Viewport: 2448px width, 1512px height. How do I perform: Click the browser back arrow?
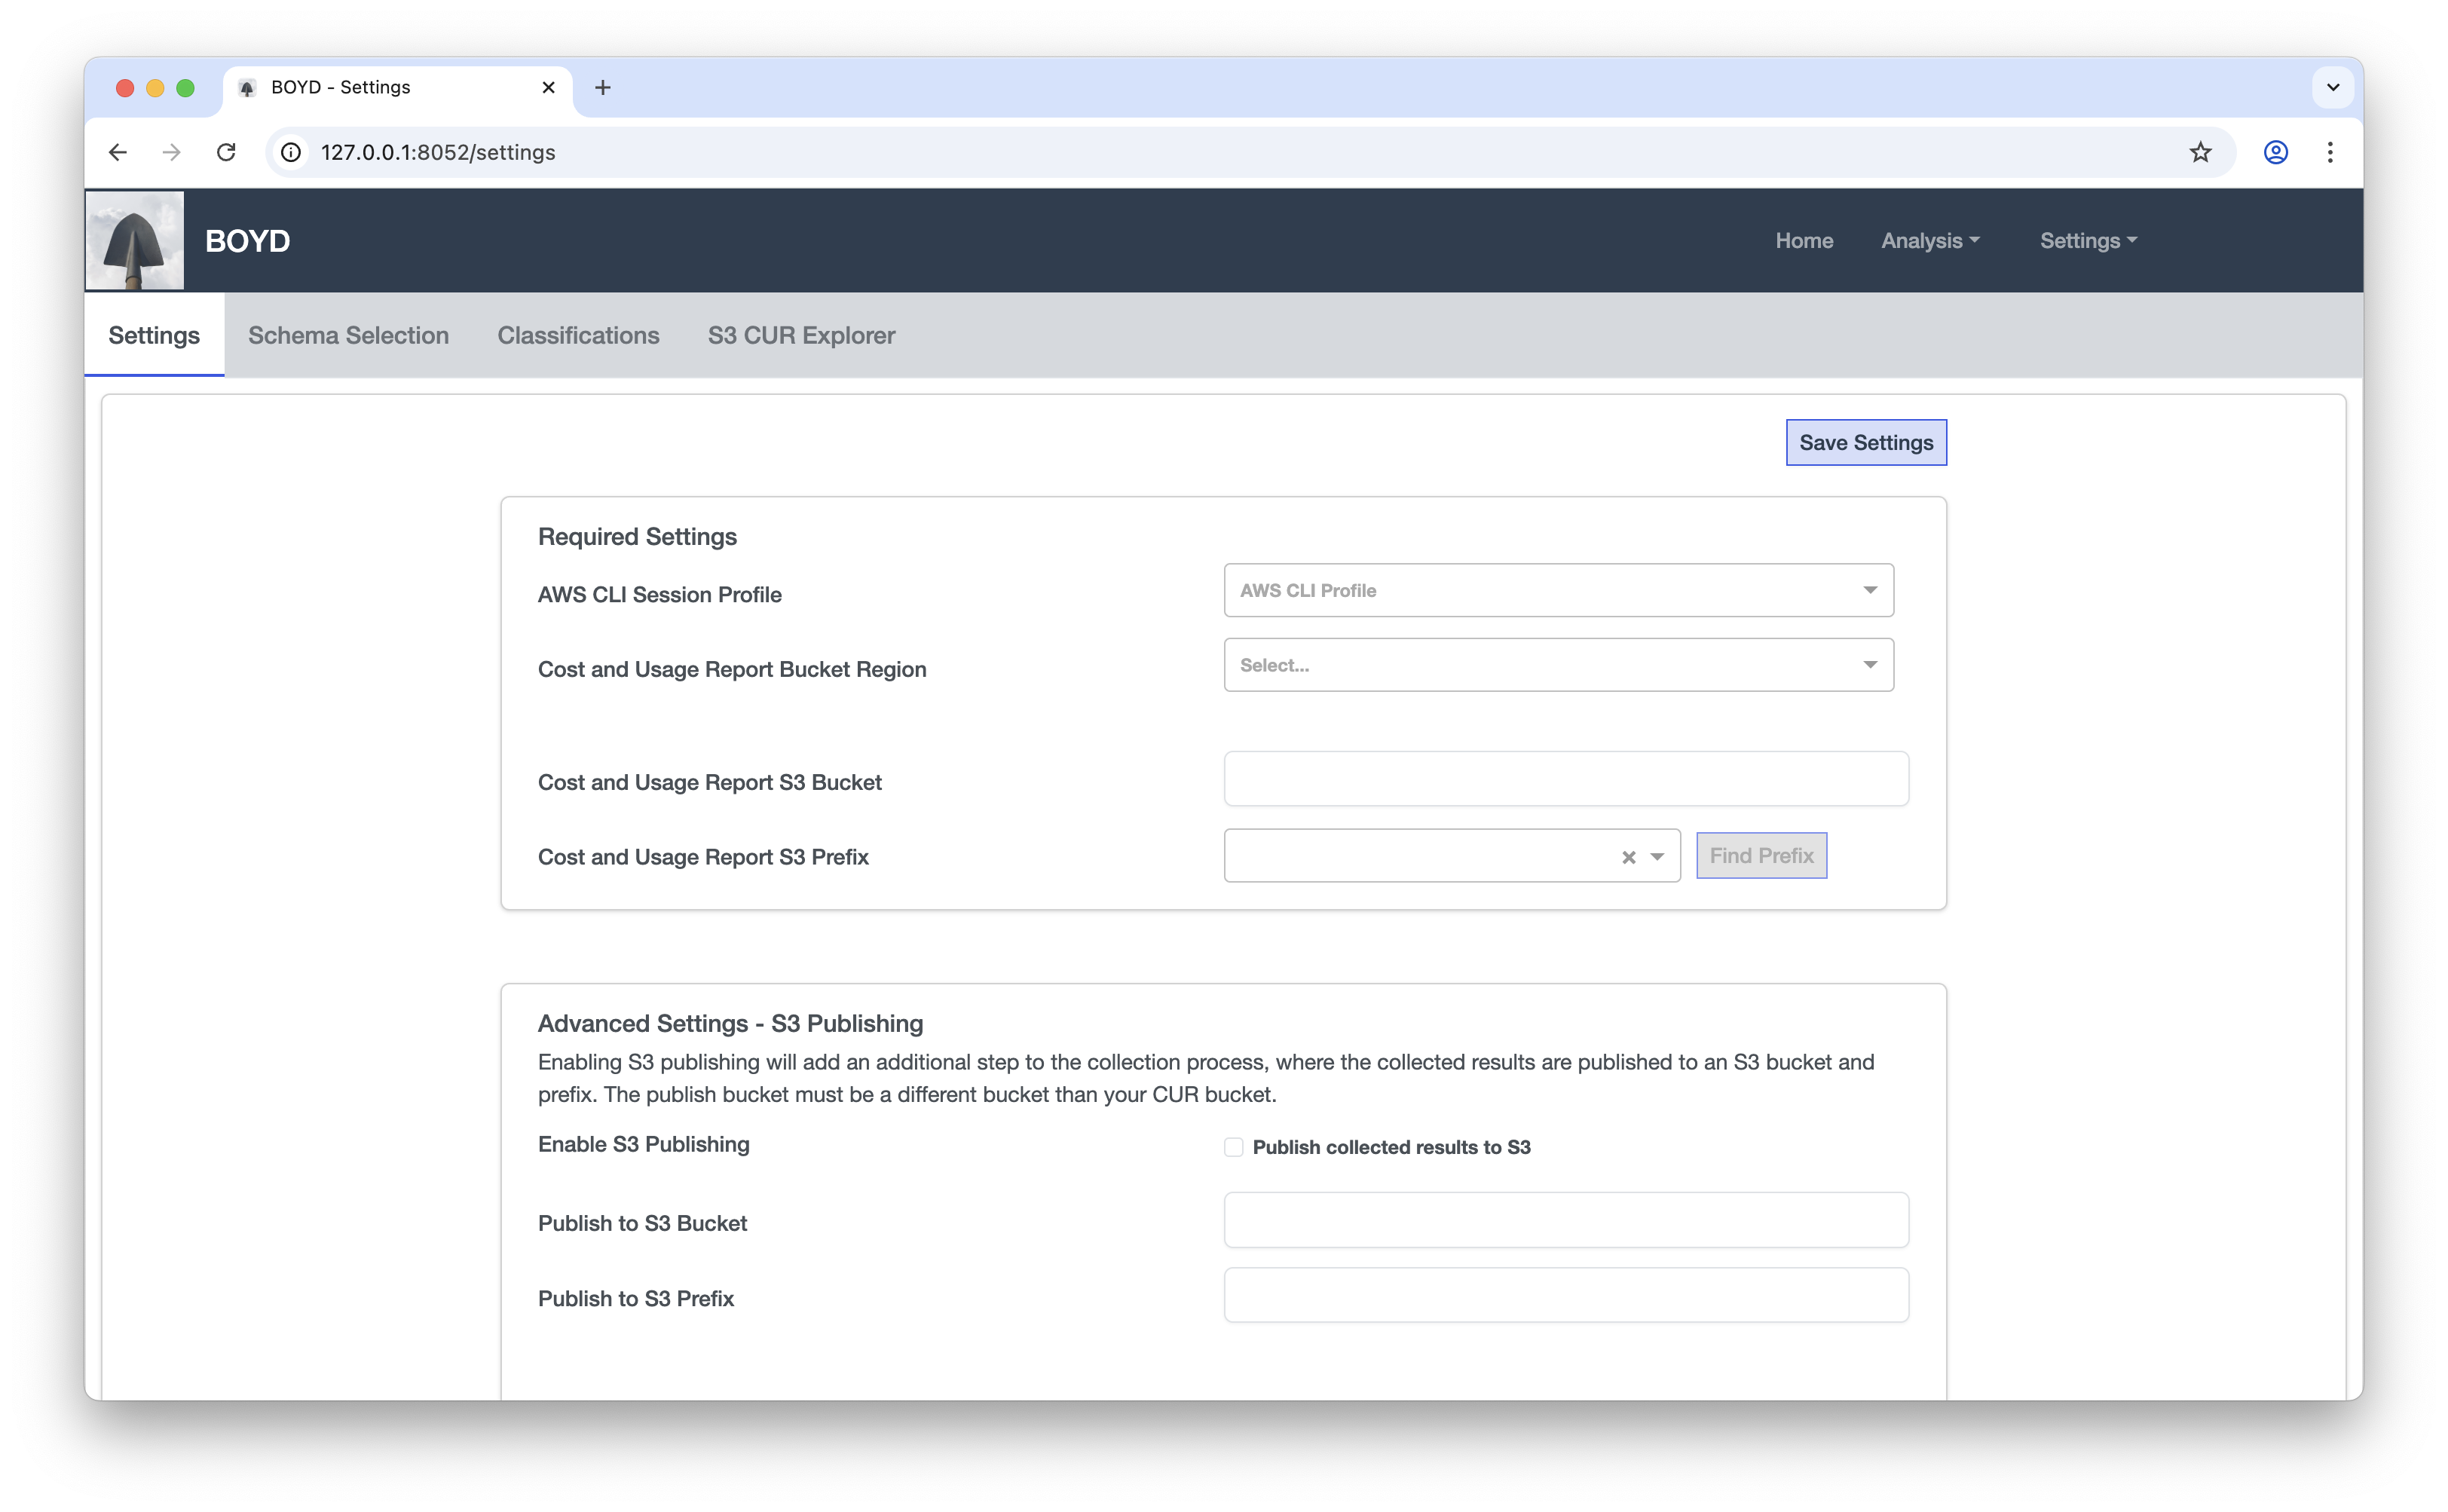[118, 152]
